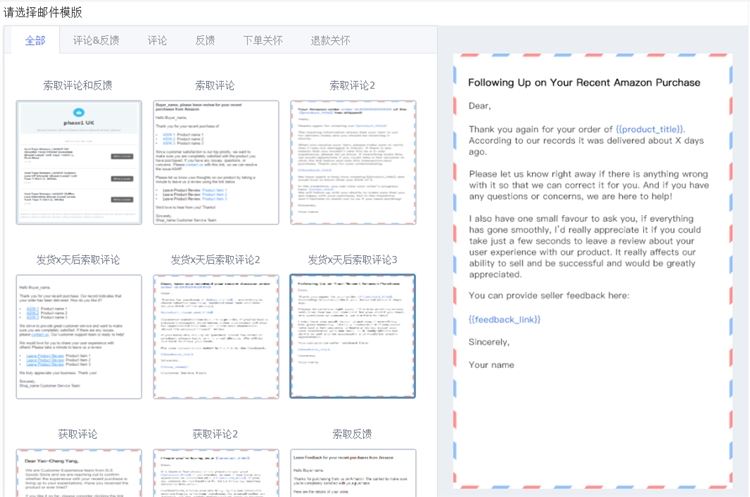Click the 索取反馈 template title
The height and width of the screenshot is (497, 750).
352,434
